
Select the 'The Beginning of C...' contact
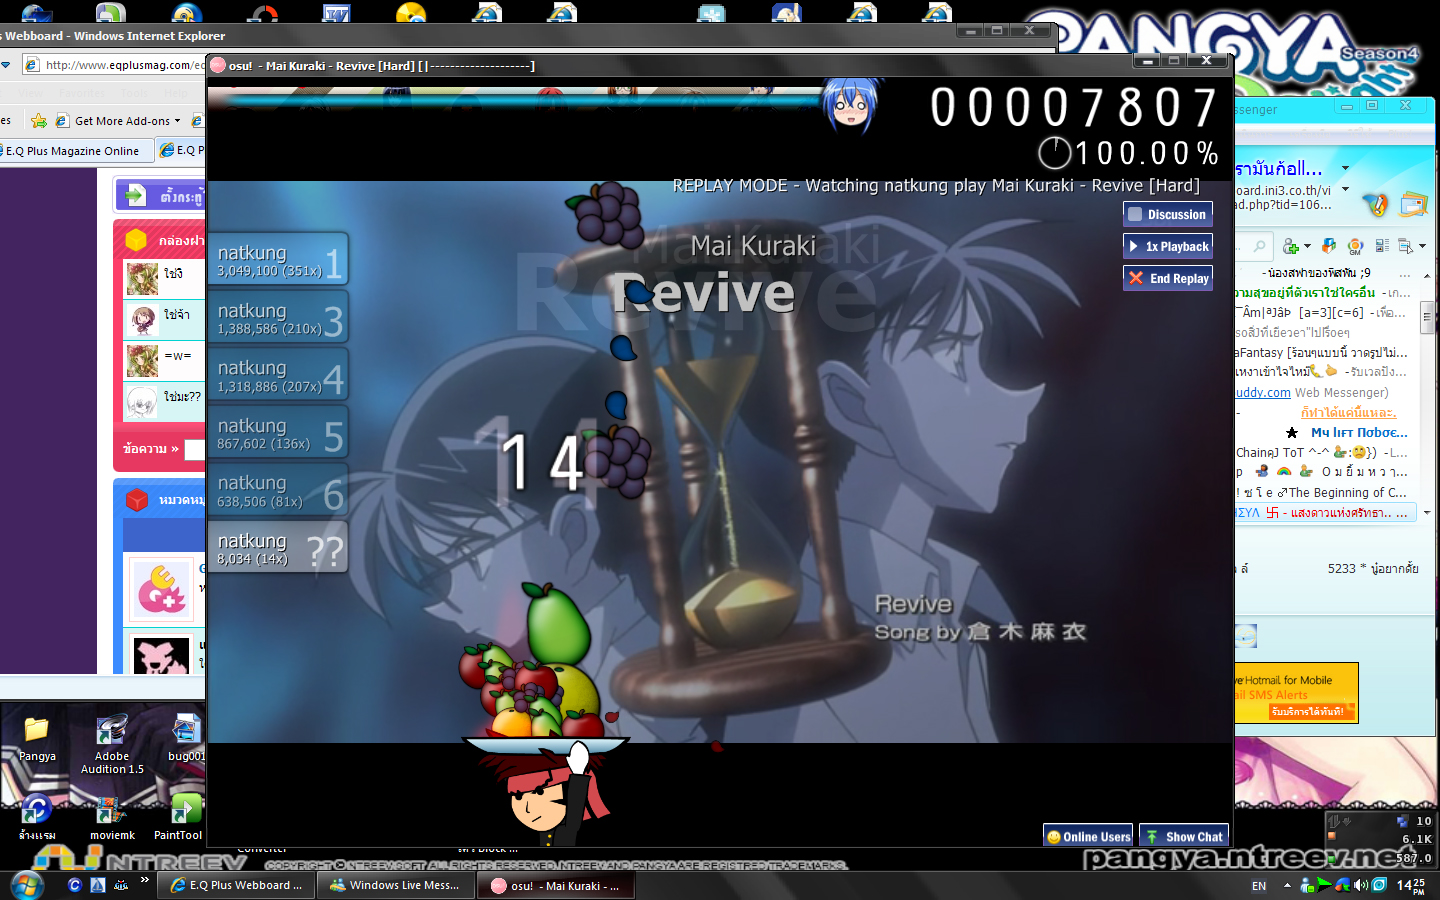click(1321, 493)
